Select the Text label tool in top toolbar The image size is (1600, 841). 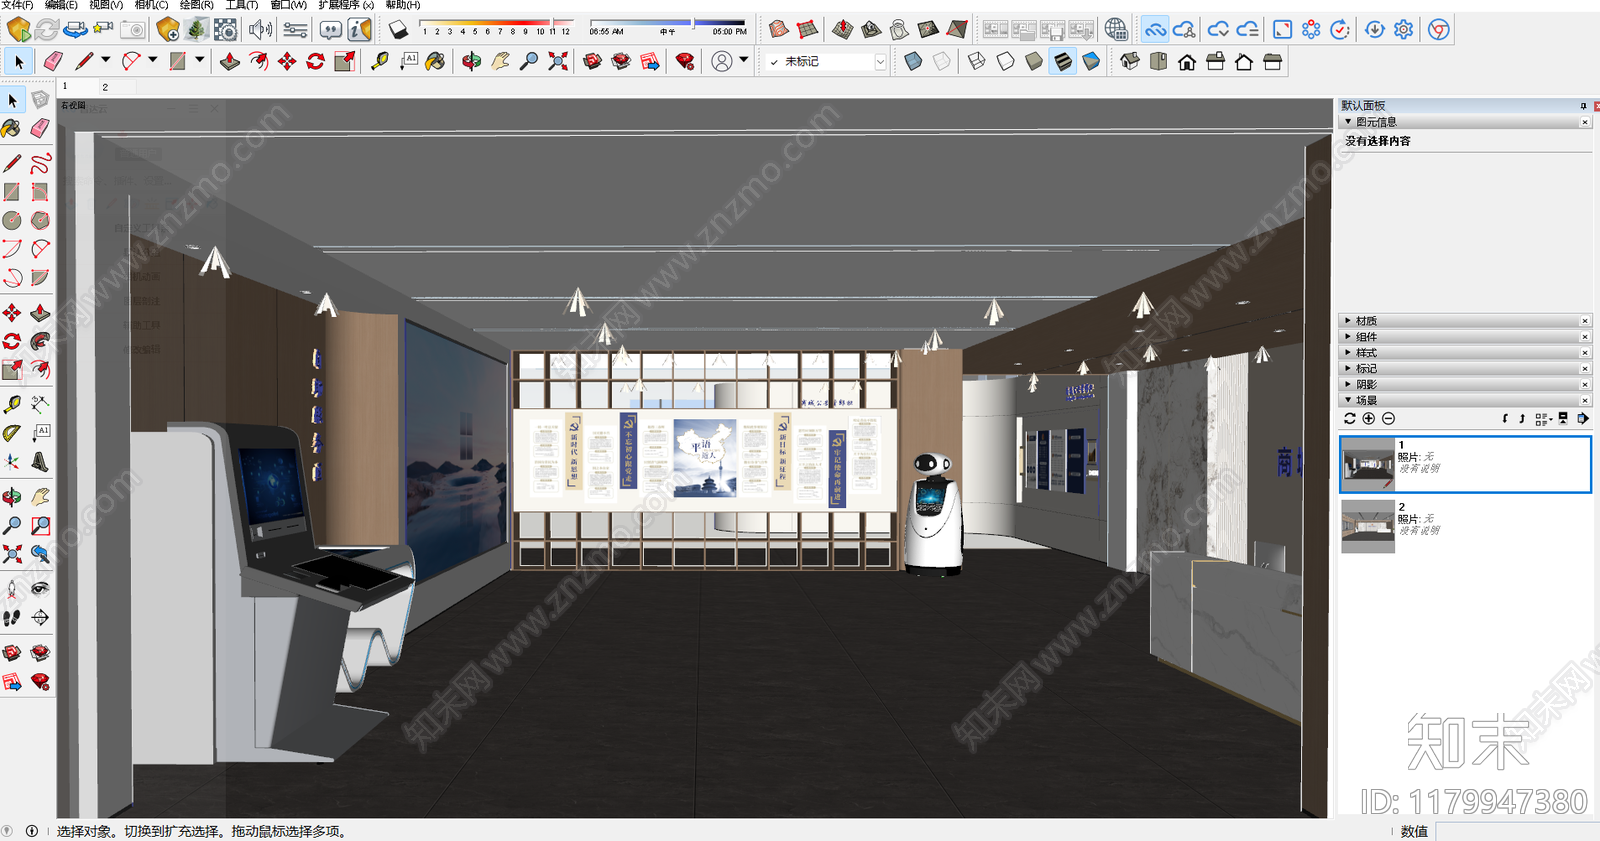(x=408, y=62)
